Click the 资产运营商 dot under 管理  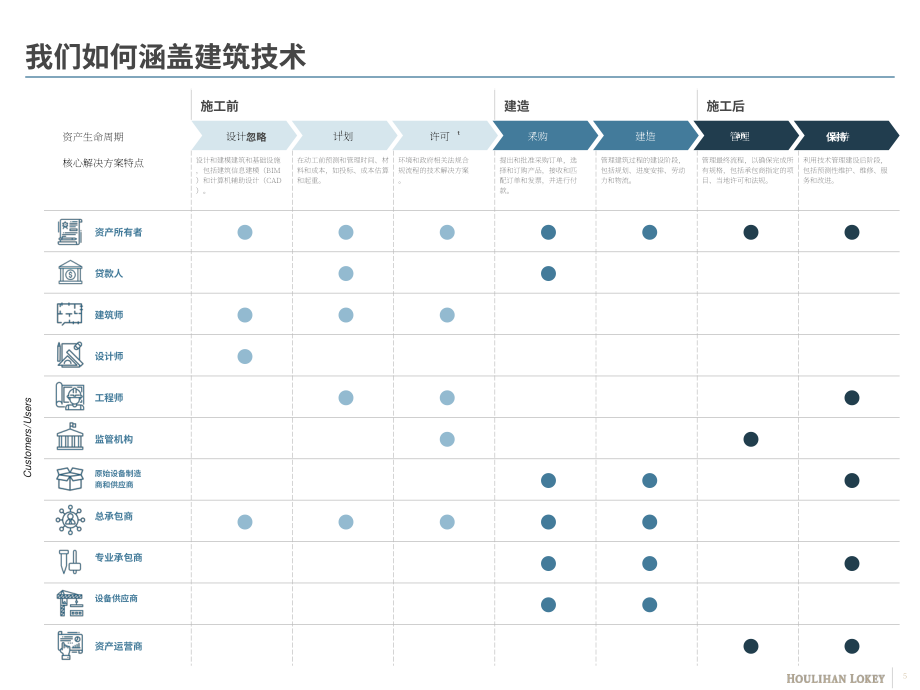(x=751, y=646)
